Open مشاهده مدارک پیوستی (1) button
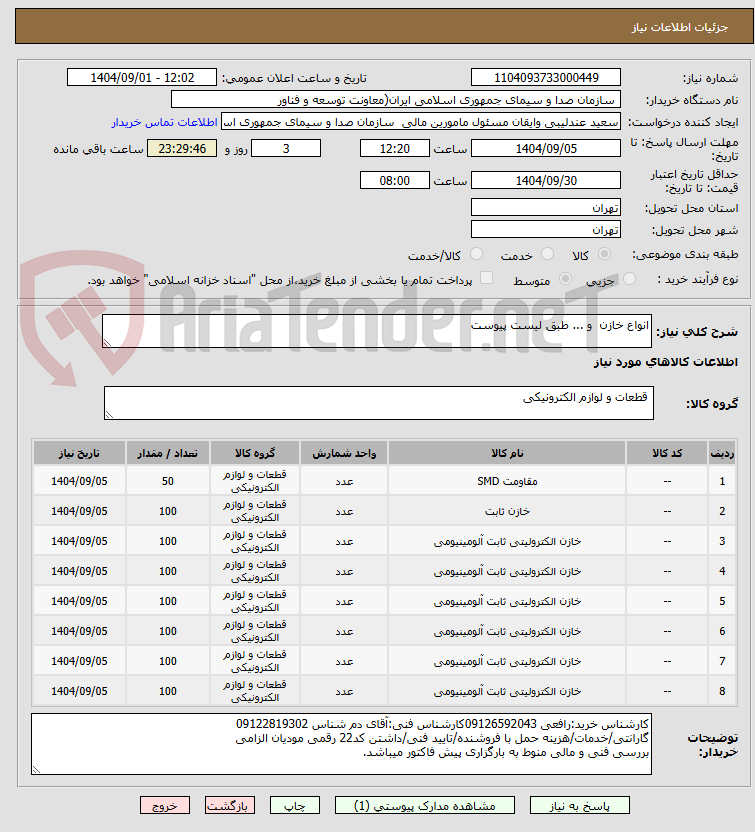Image resolution: width=755 pixels, height=832 pixels. 424,805
